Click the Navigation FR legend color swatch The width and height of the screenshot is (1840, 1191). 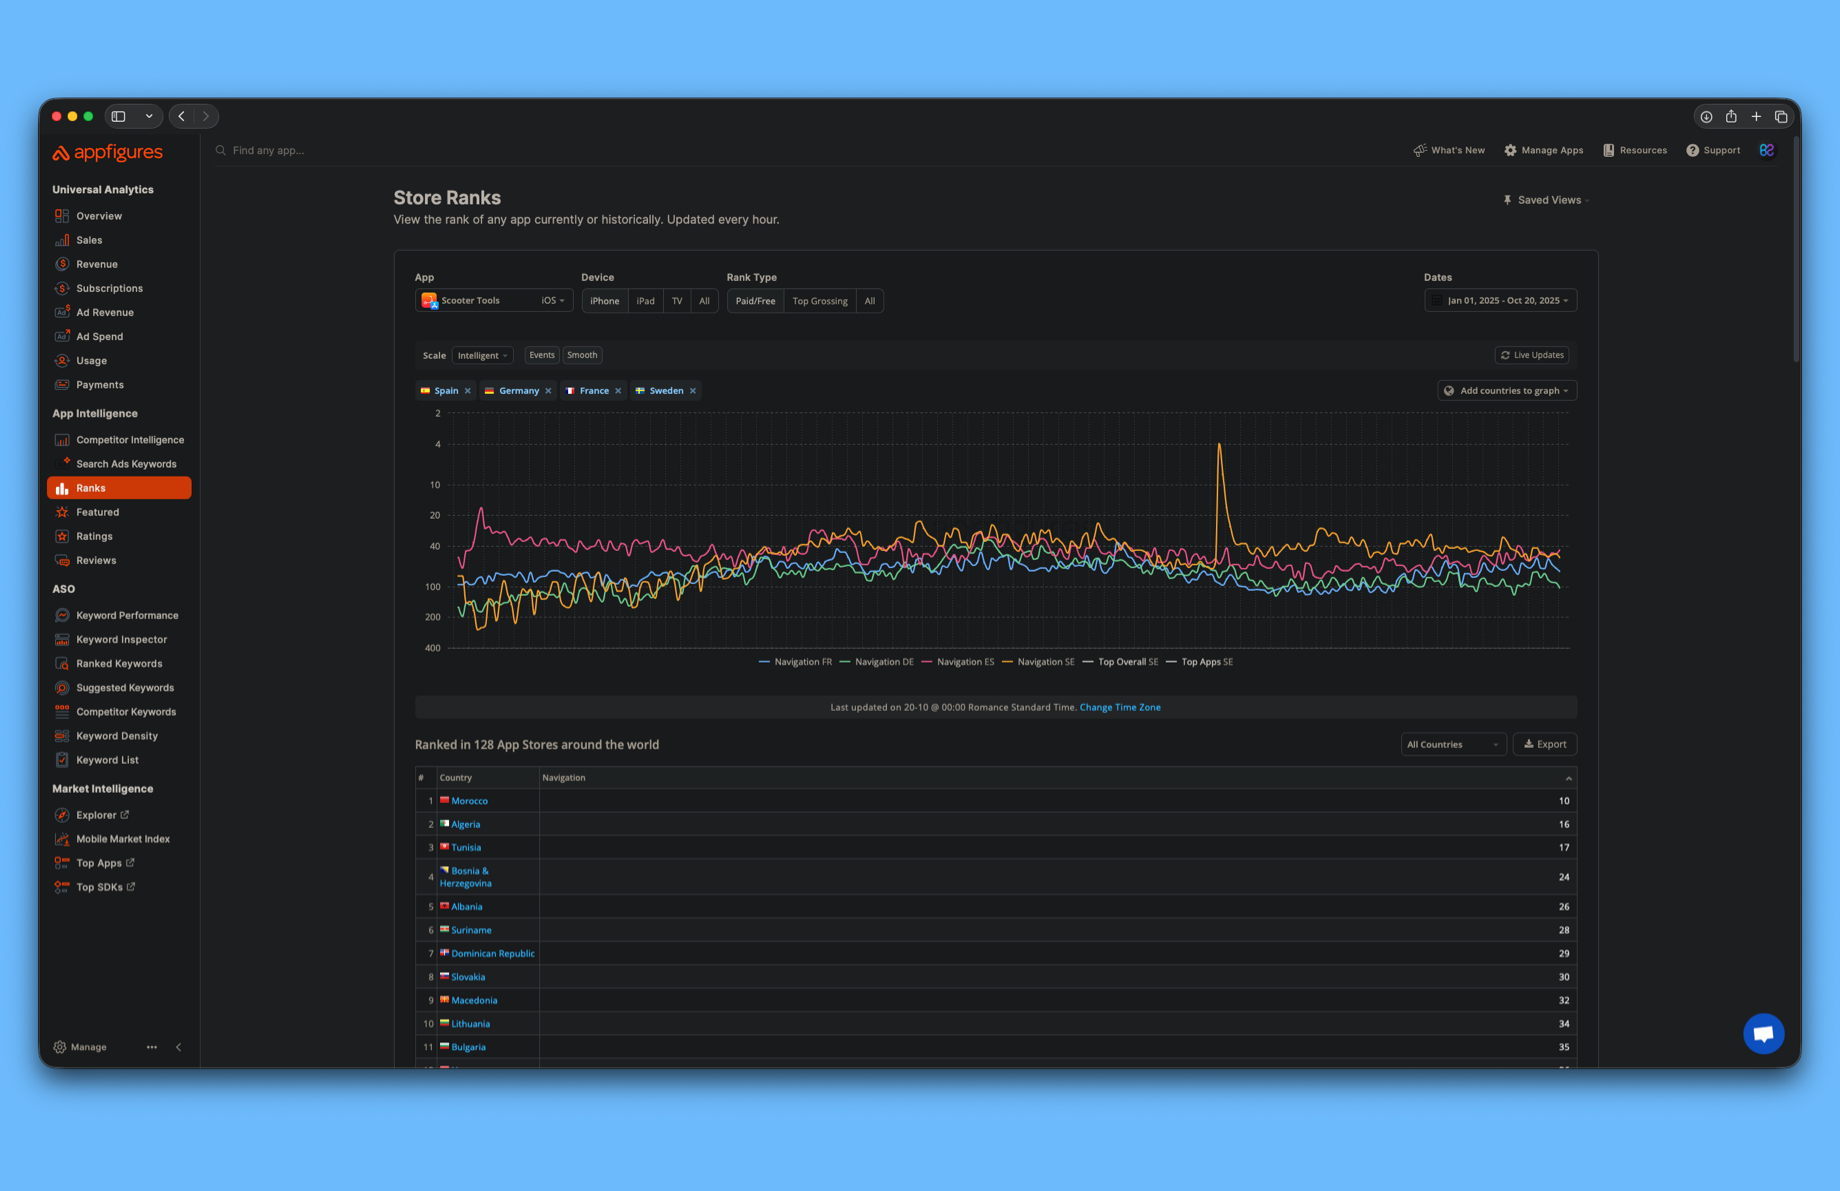tap(763, 661)
